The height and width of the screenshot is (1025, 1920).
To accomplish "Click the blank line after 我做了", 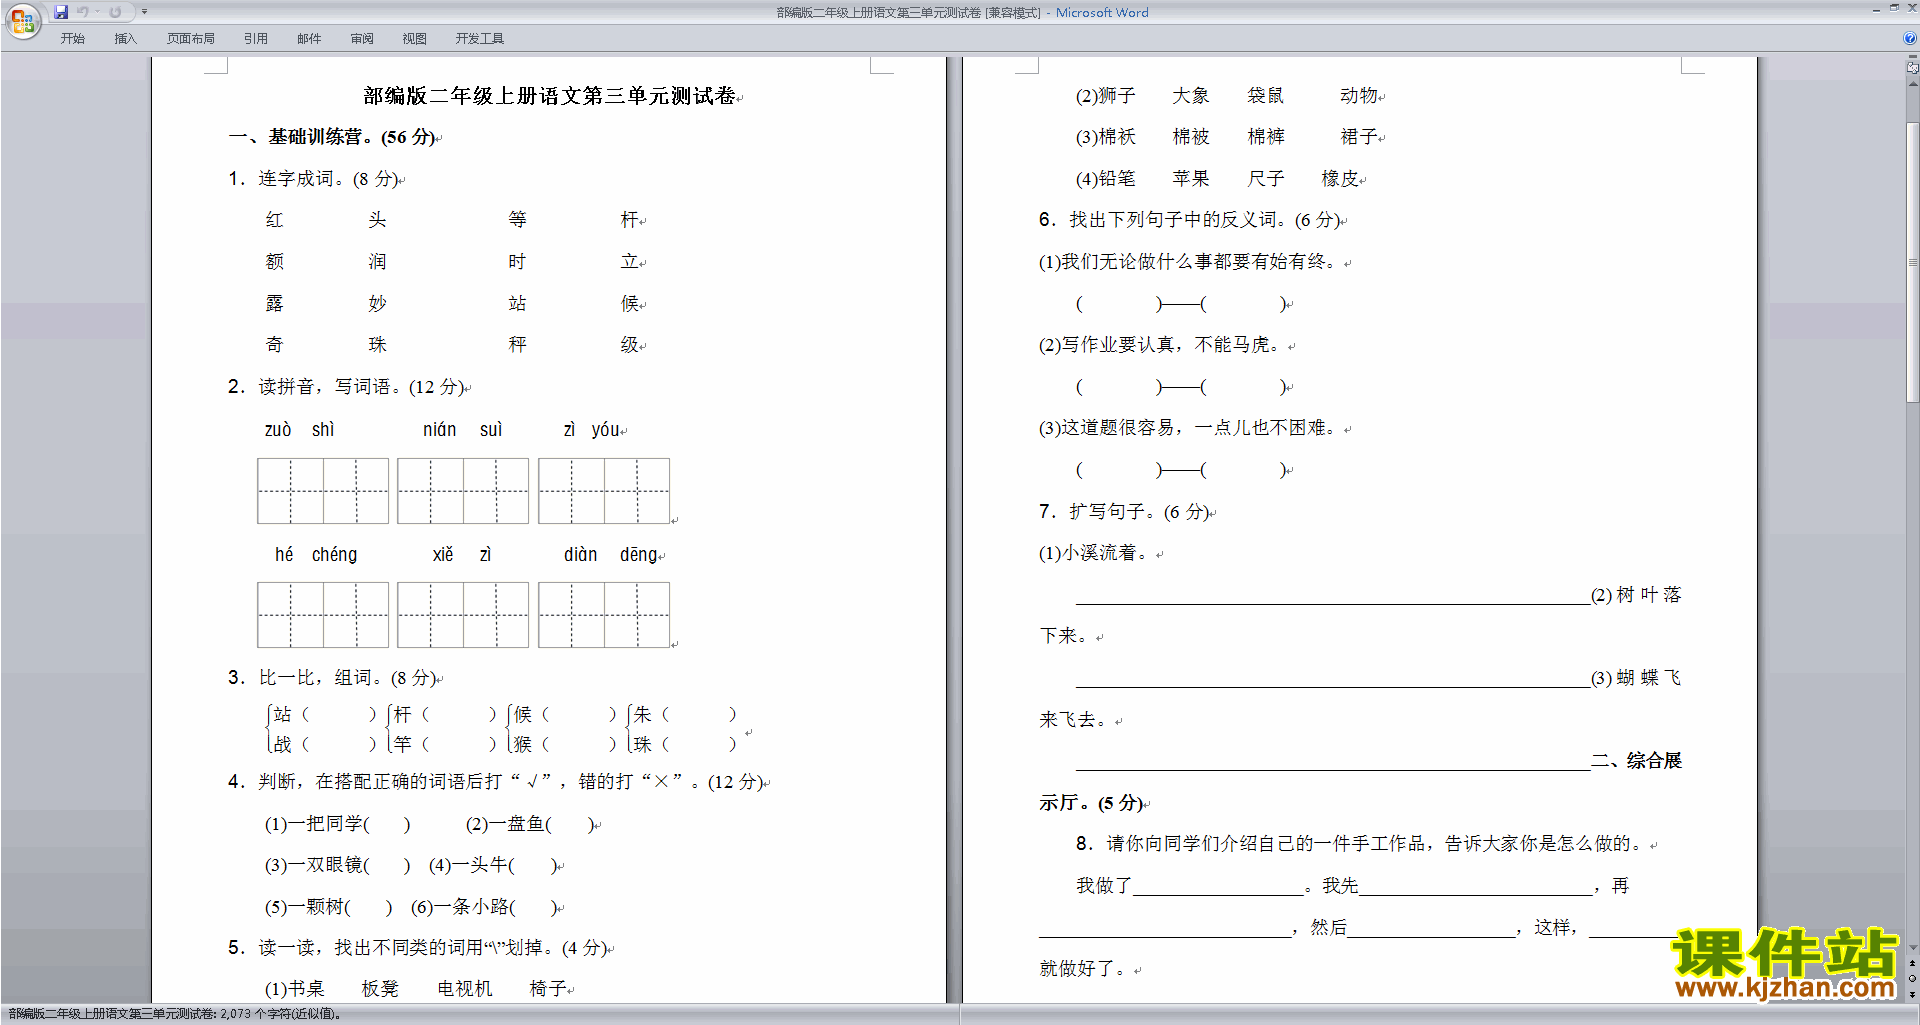I will (1218, 888).
